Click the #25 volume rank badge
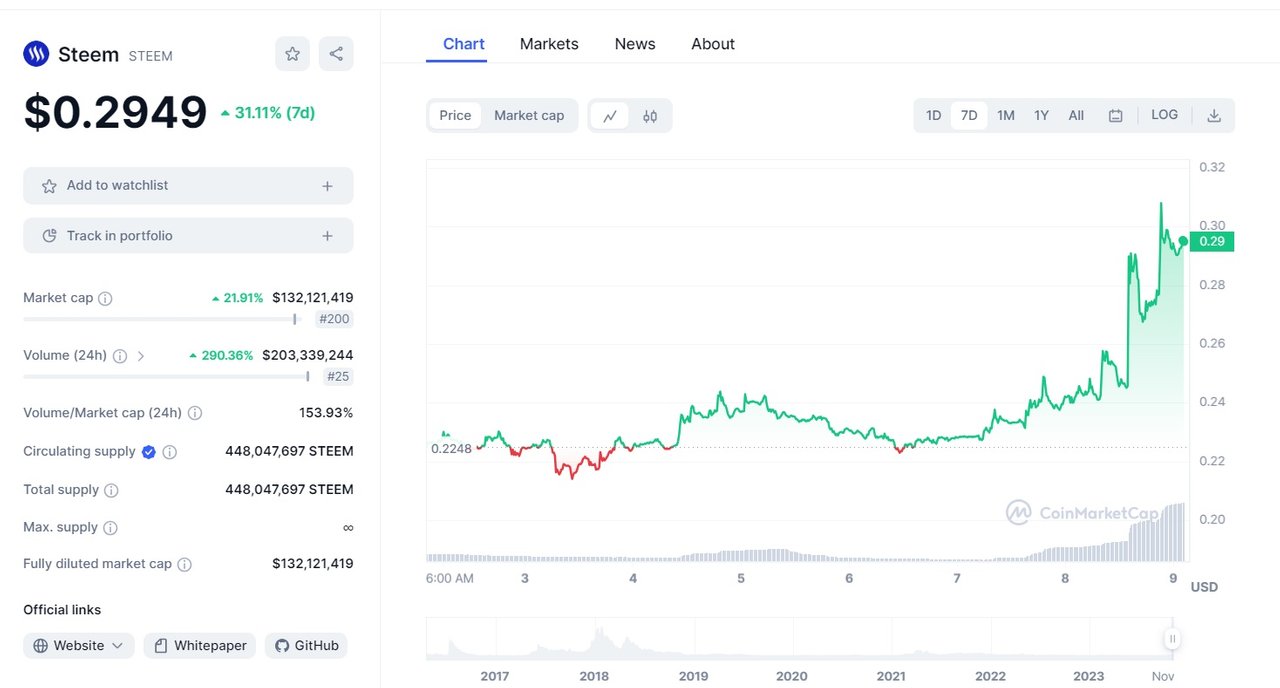The image size is (1280, 688). click(x=339, y=377)
